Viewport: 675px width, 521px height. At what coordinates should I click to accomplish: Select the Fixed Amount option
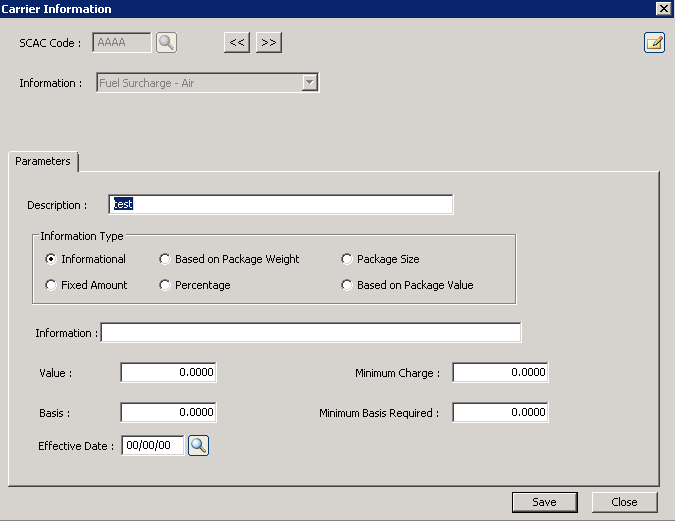(52, 285)
